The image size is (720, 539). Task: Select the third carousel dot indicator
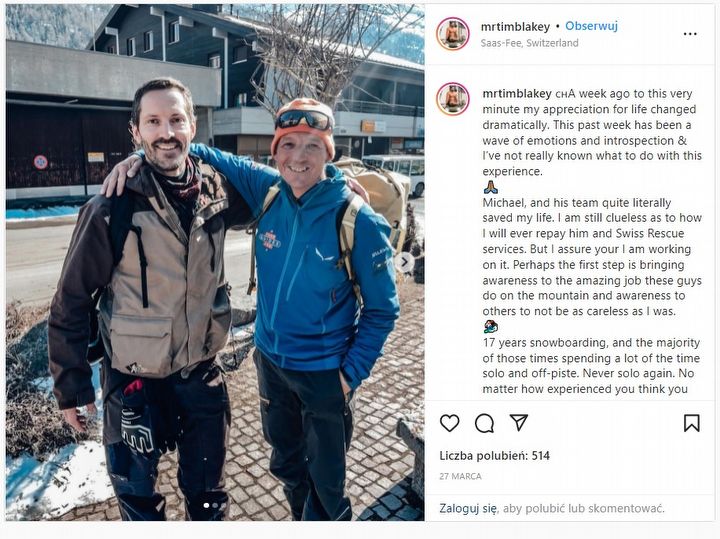(223, 505)
